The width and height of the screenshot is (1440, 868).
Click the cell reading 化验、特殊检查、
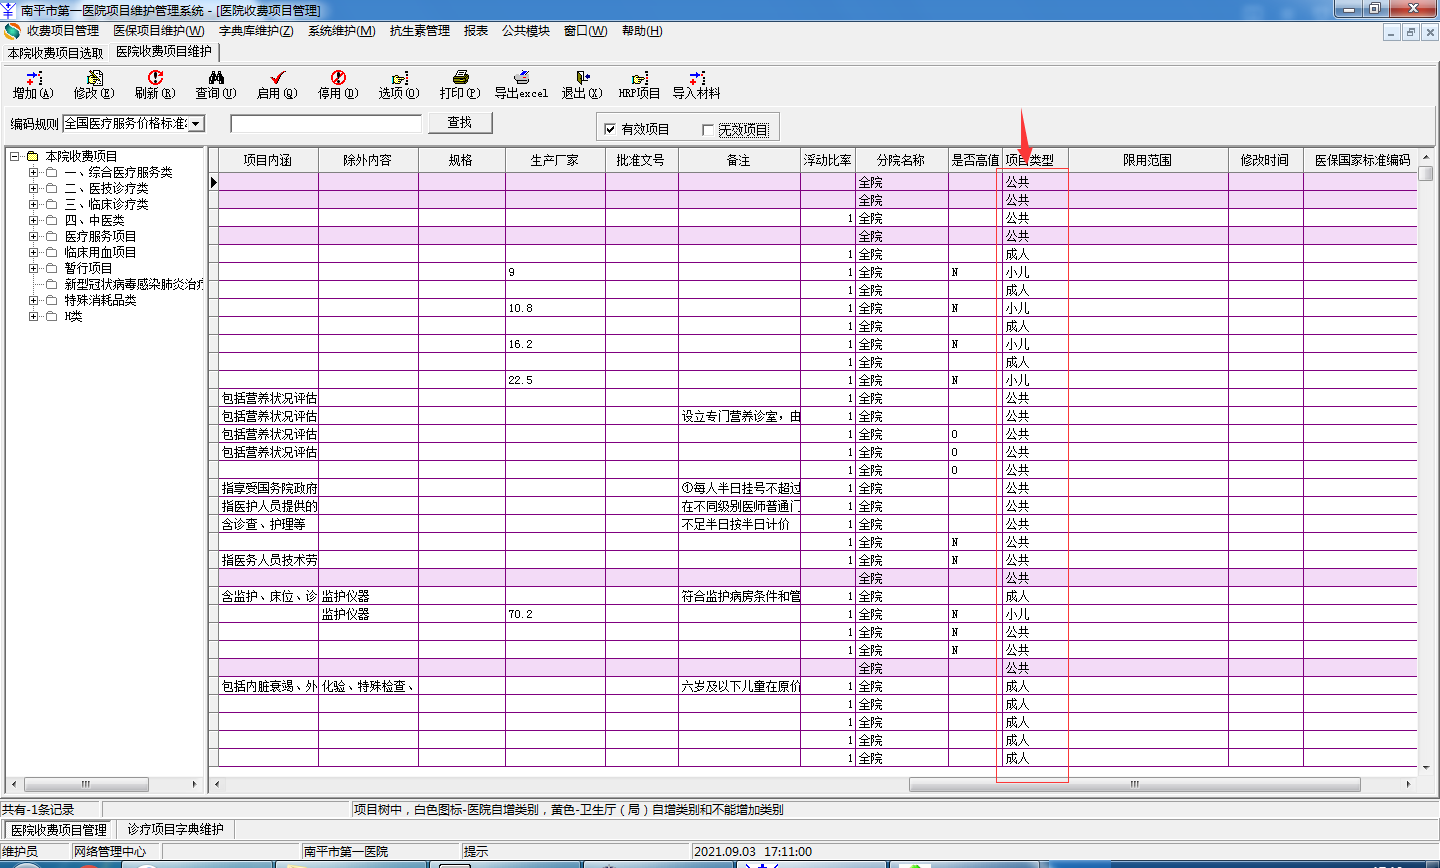tap(368, 686)
